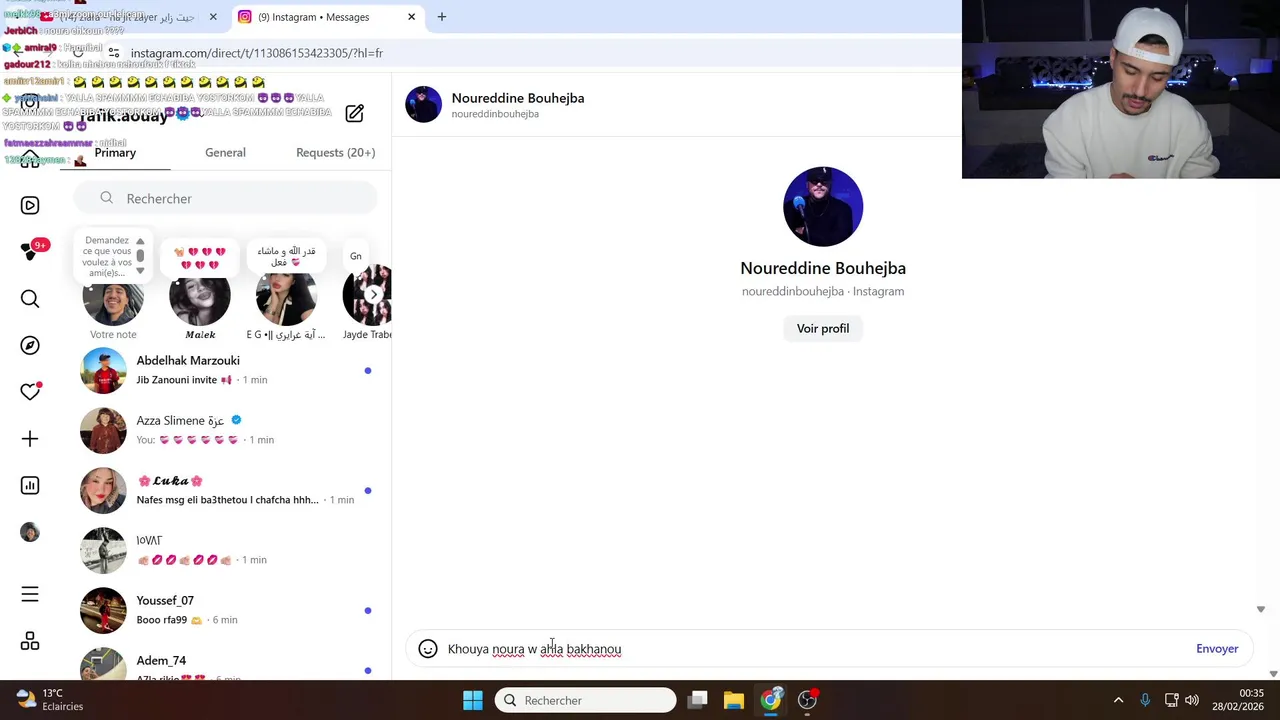Start a new message with the compose icon
The width and height of the screenshot is (1280, 720).
click(x=354, y=113)
